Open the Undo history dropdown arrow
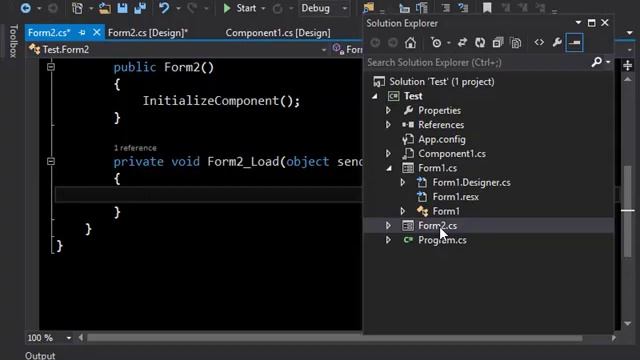The height and width of the screenshot is (360, 640). 178,8
